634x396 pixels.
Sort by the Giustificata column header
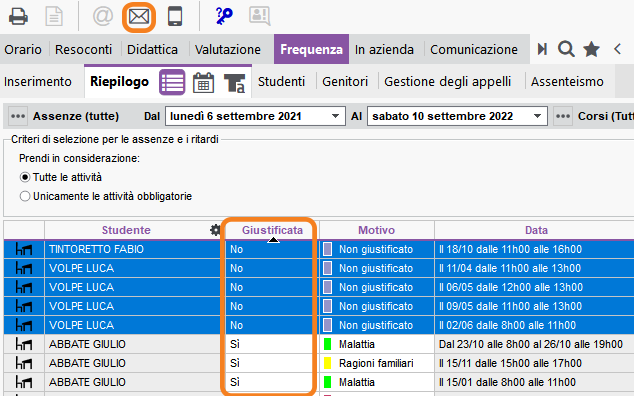pyautogui.click(x=272, y=230)
